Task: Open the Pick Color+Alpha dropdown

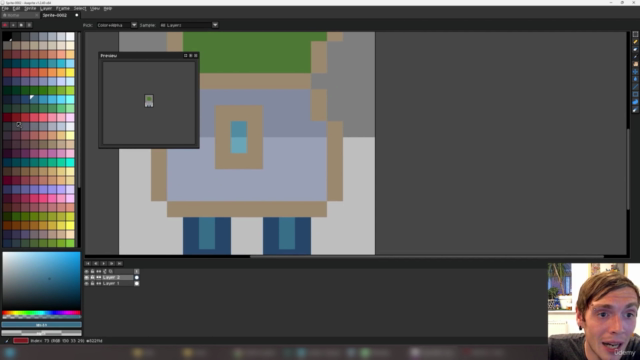Action: tap(134, 25)
